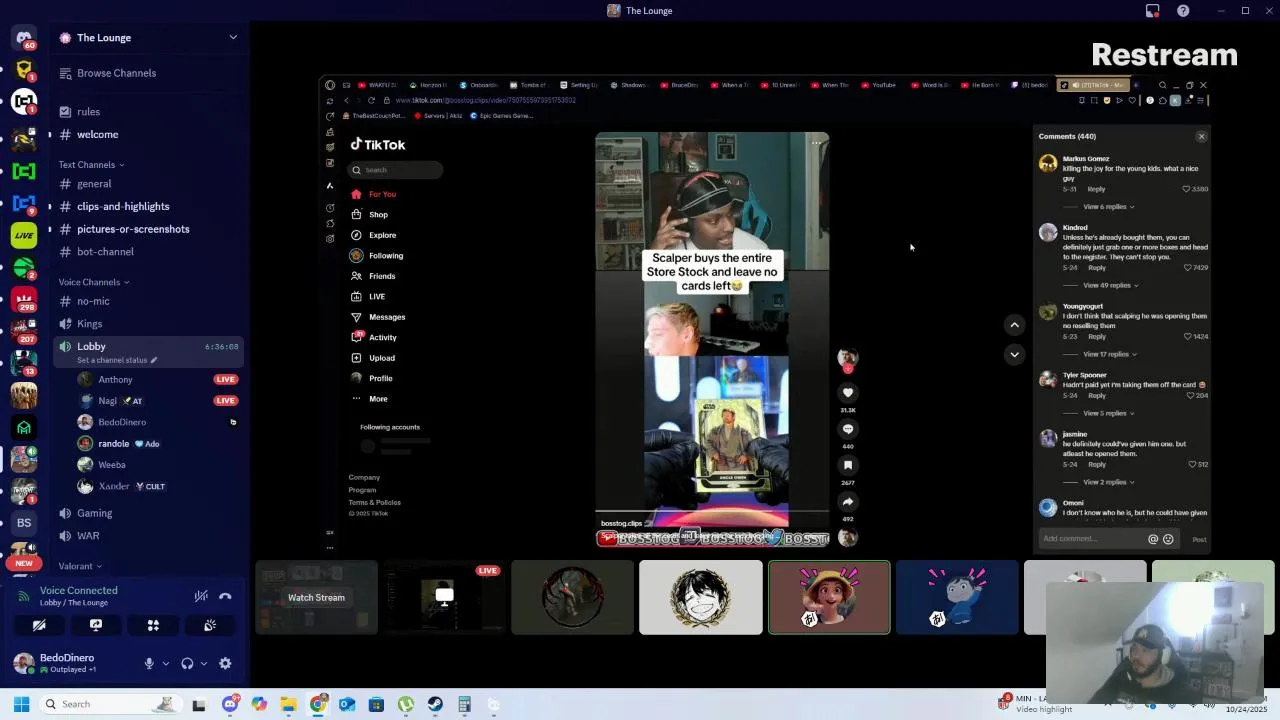Viewport: 1280px width, 720px height.
Task: Open the bot-channel
Action: tap(105, 252)
